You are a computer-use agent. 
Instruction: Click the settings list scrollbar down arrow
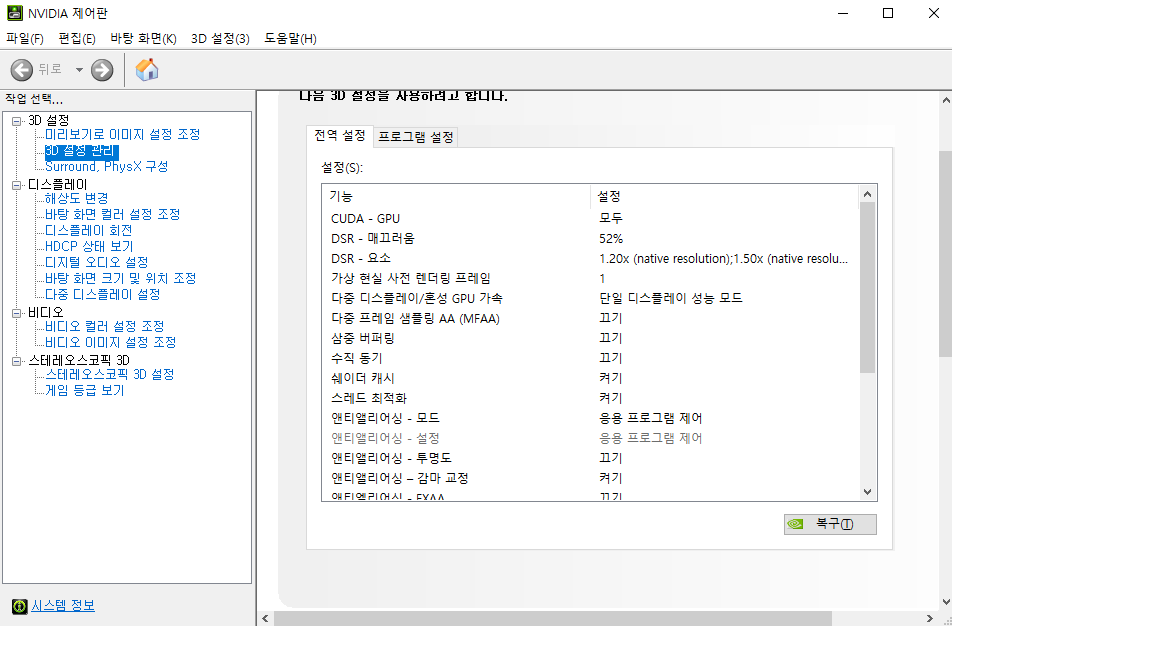[866, 492]
